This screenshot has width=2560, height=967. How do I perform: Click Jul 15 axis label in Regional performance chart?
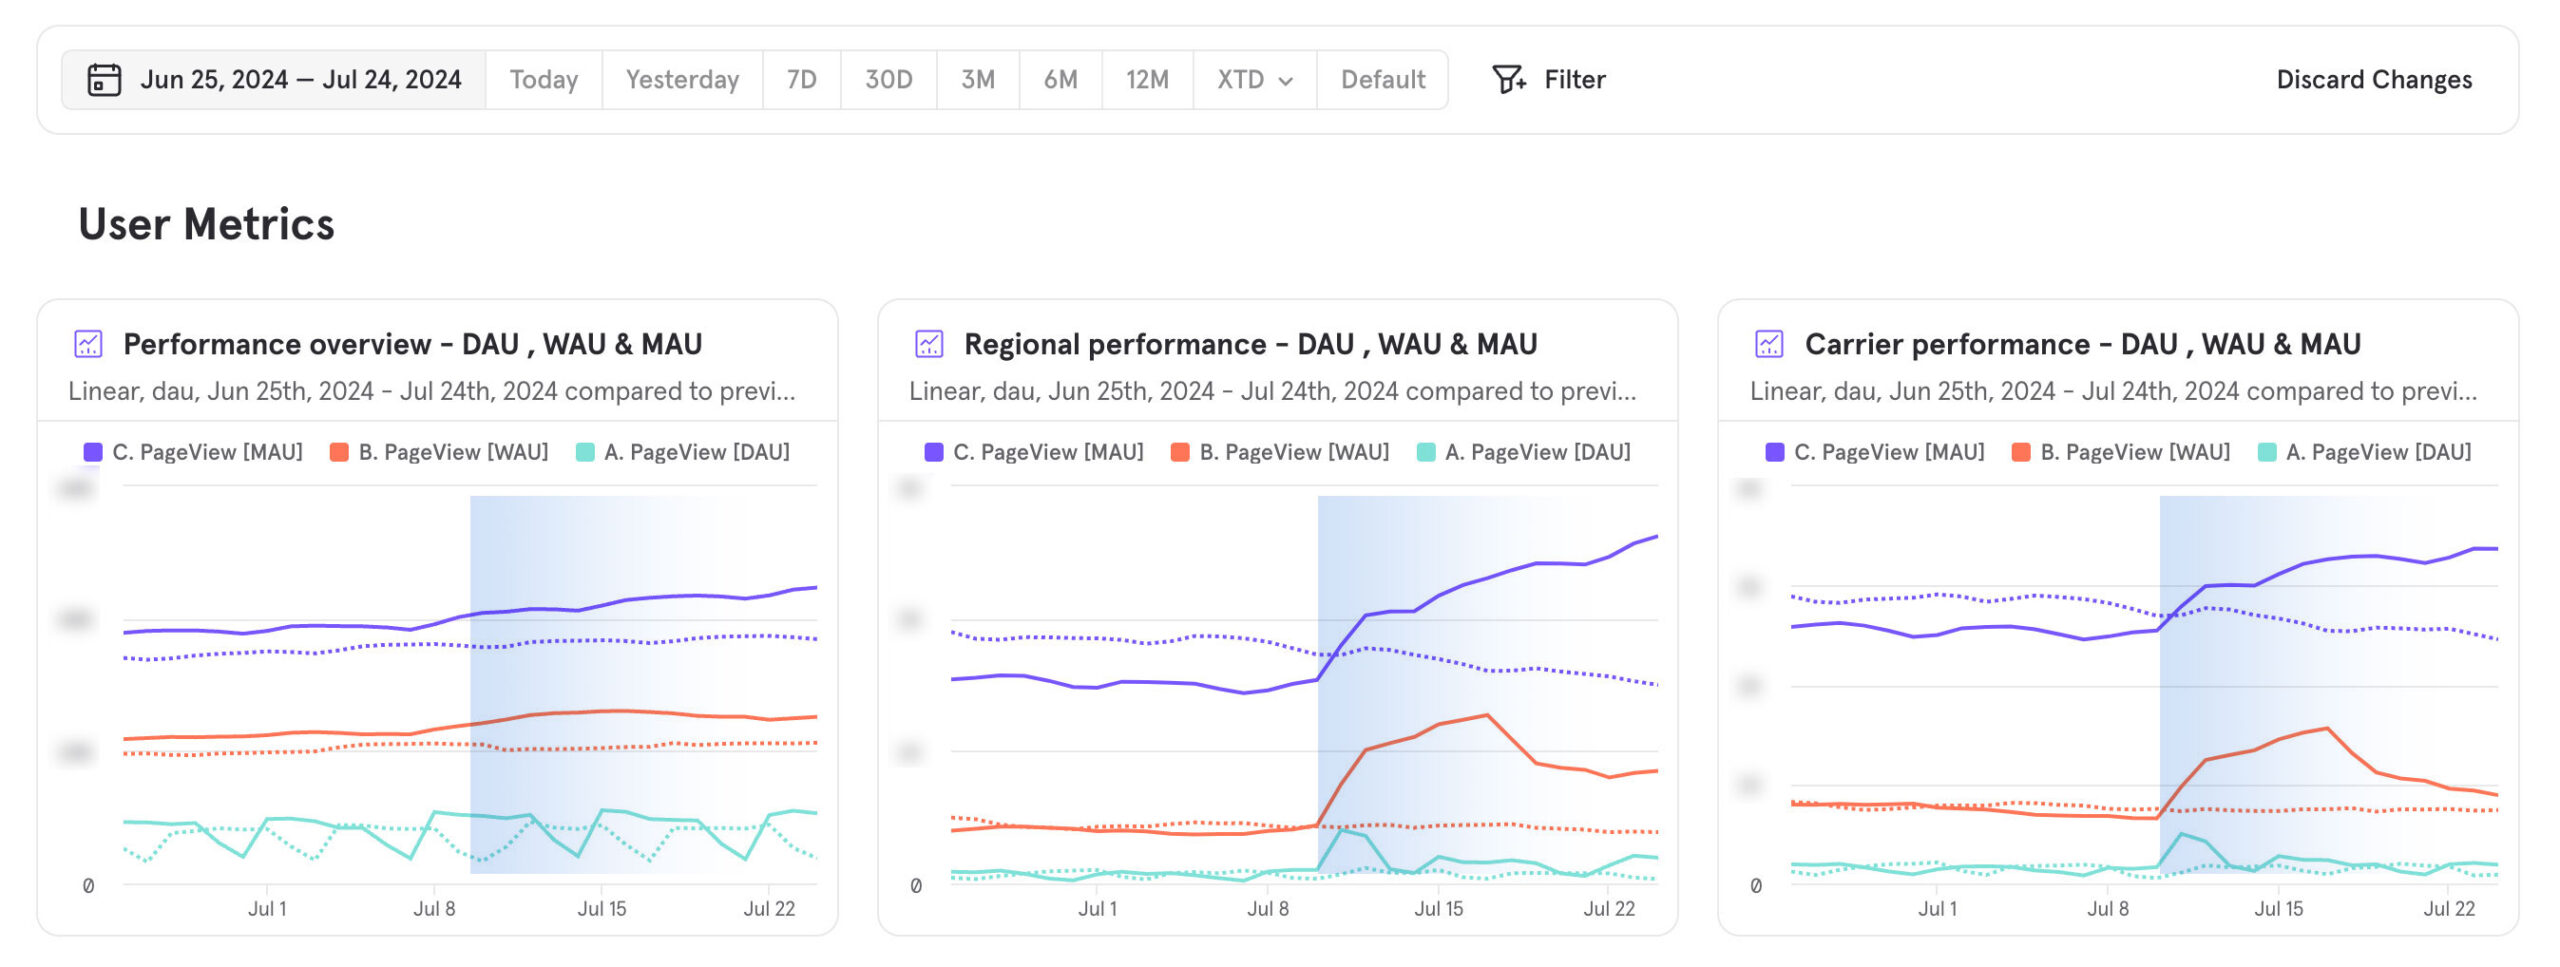click(x=1438, y=908)
